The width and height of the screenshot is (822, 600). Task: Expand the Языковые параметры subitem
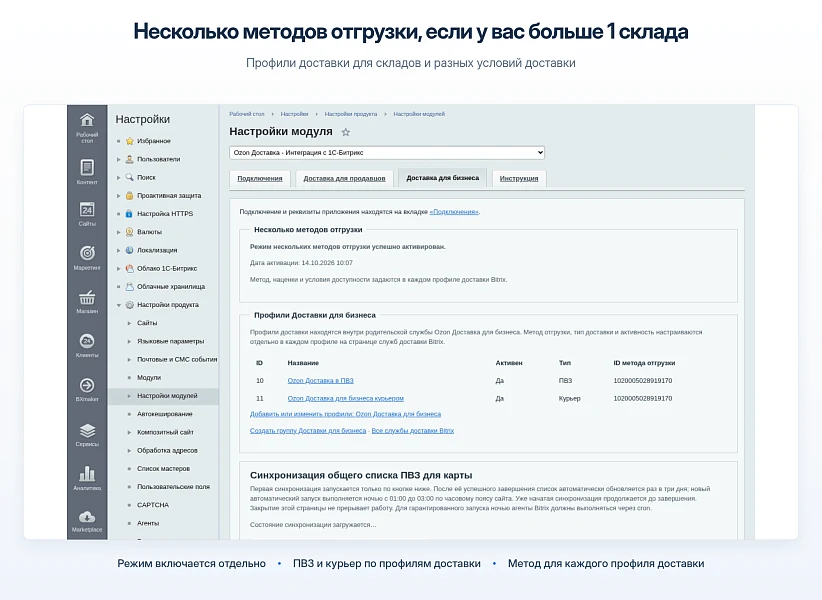pyautogui.click(x=129, y=341)
